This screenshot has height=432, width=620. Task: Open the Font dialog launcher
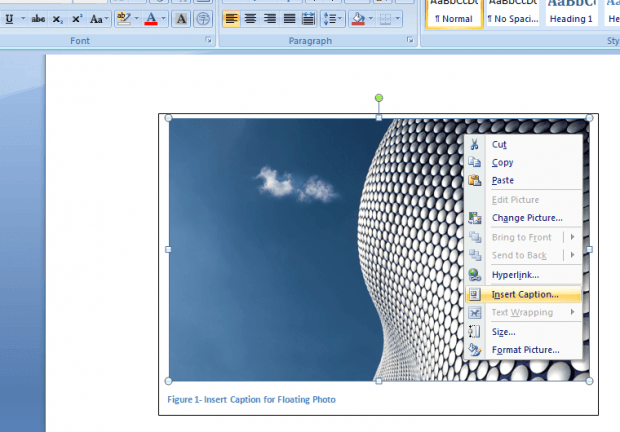tap(209, 41)
